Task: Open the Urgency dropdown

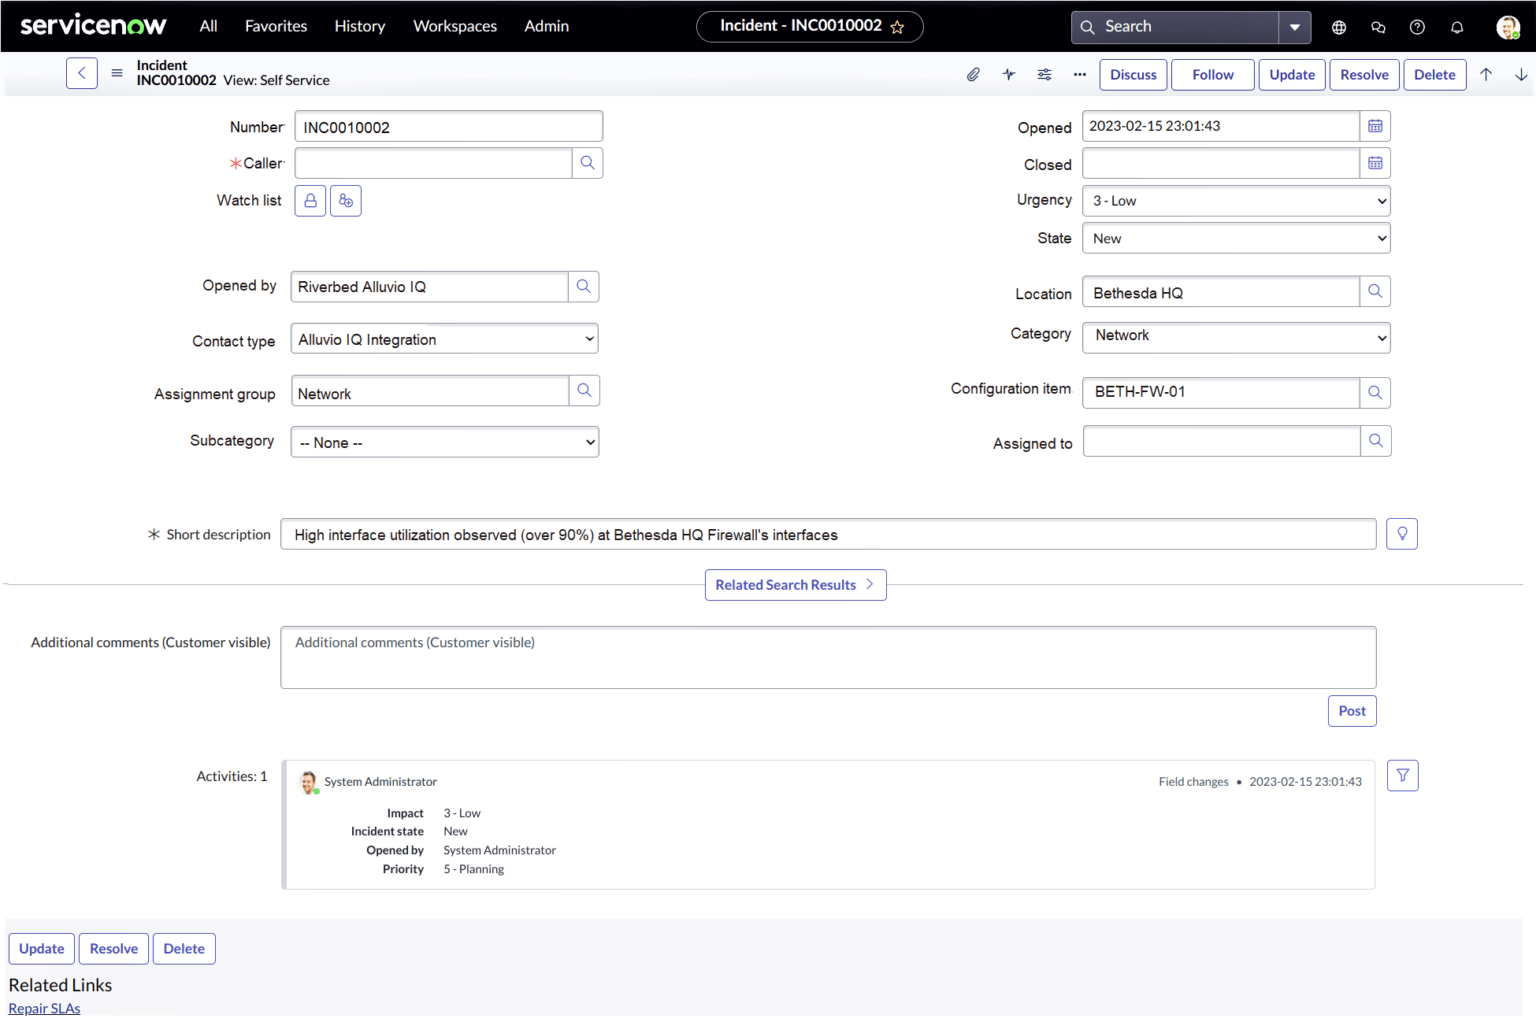Action: pos(1236,200)
